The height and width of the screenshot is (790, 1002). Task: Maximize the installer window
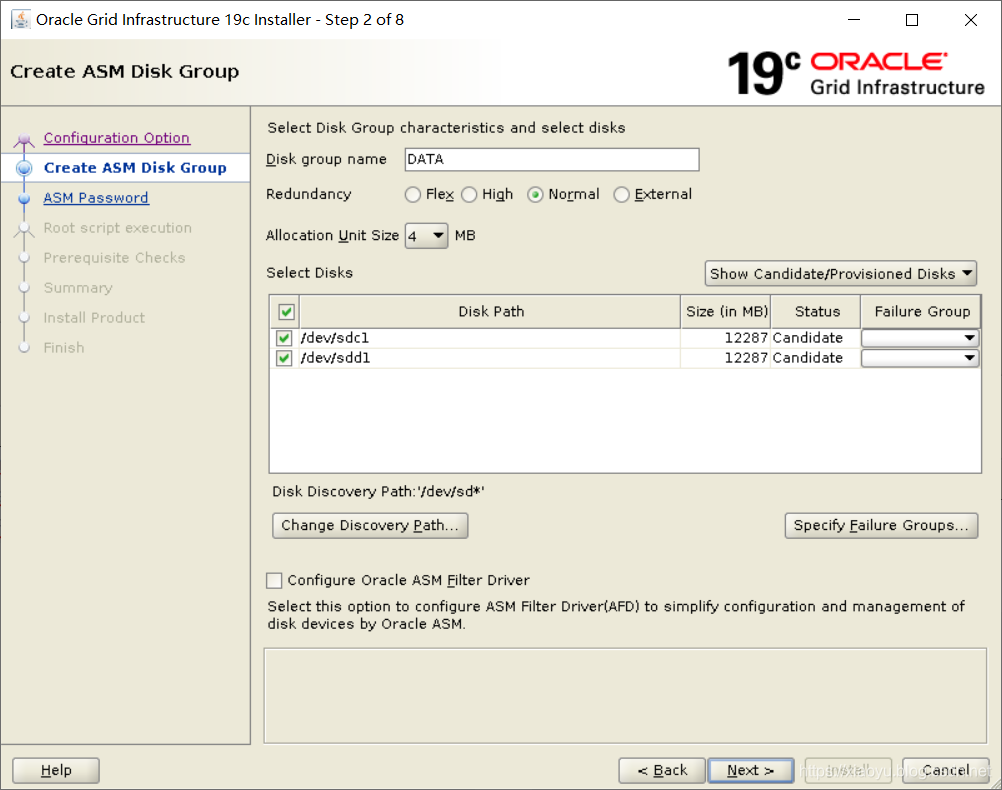(x=912, y=20)
